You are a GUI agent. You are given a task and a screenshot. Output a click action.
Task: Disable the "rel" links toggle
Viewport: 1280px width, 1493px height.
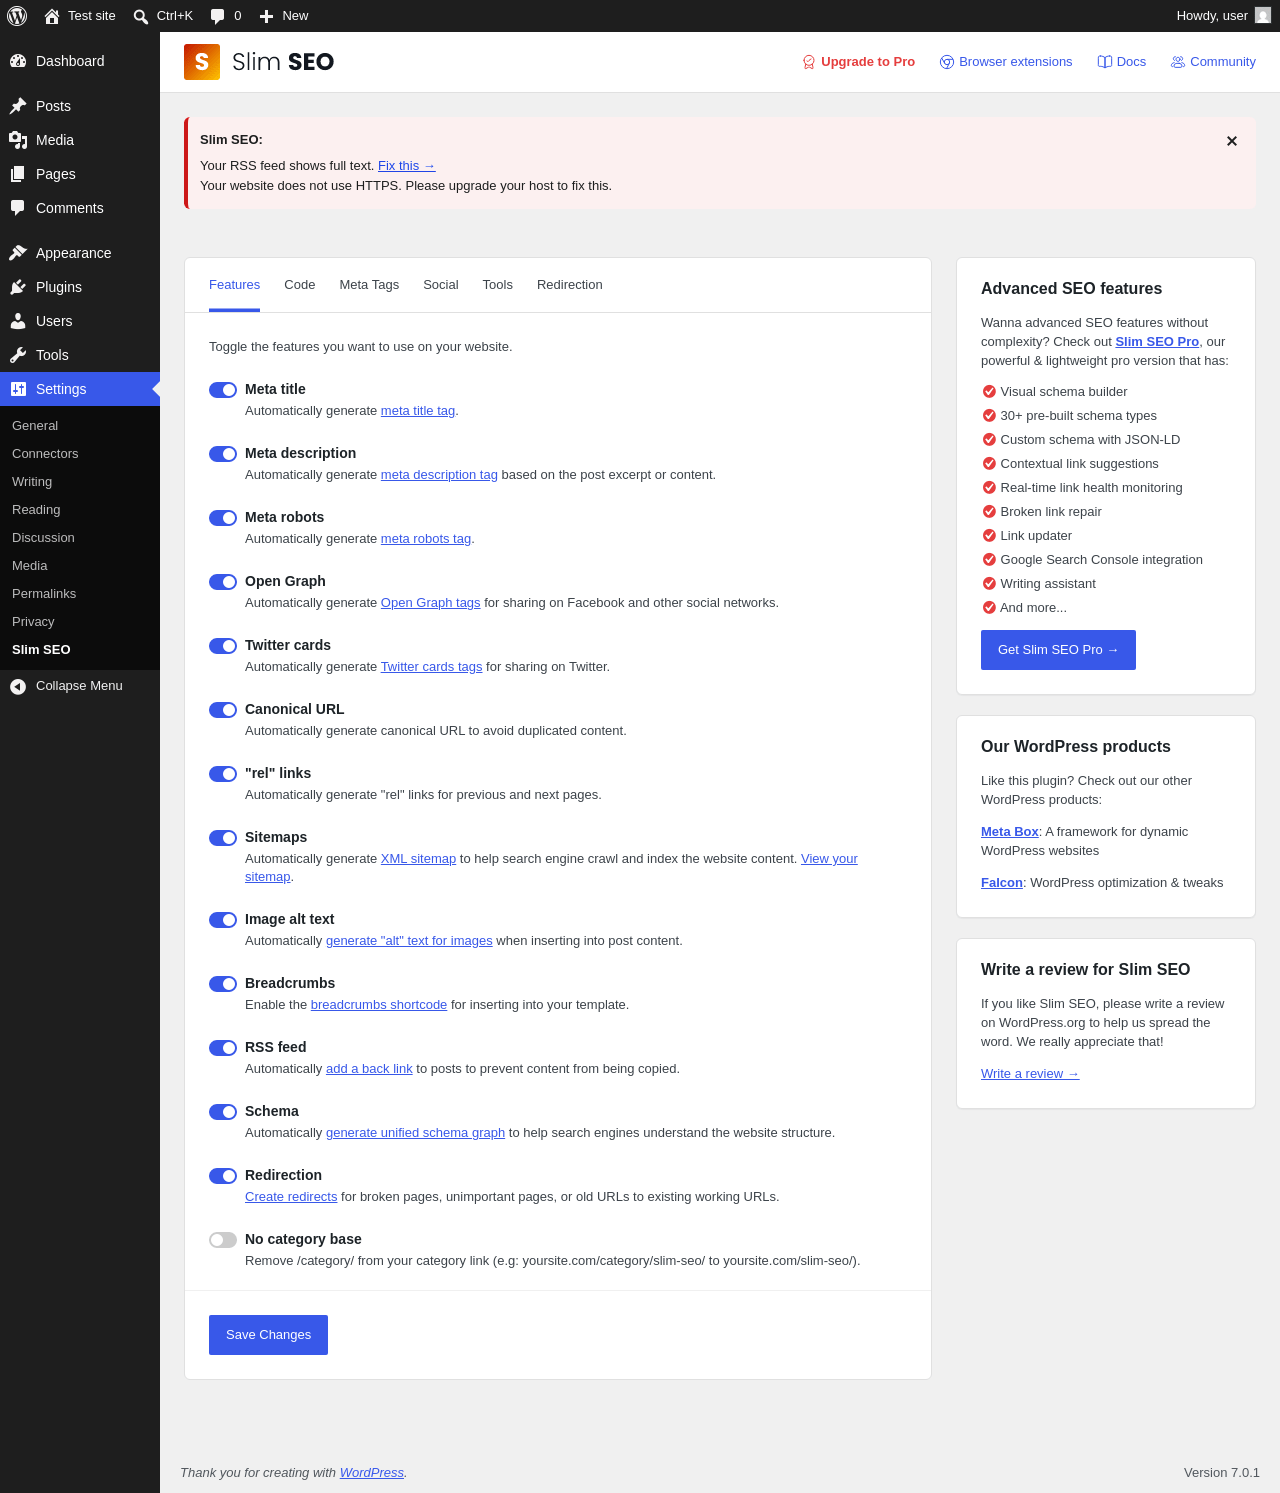(x=223, y=774)
